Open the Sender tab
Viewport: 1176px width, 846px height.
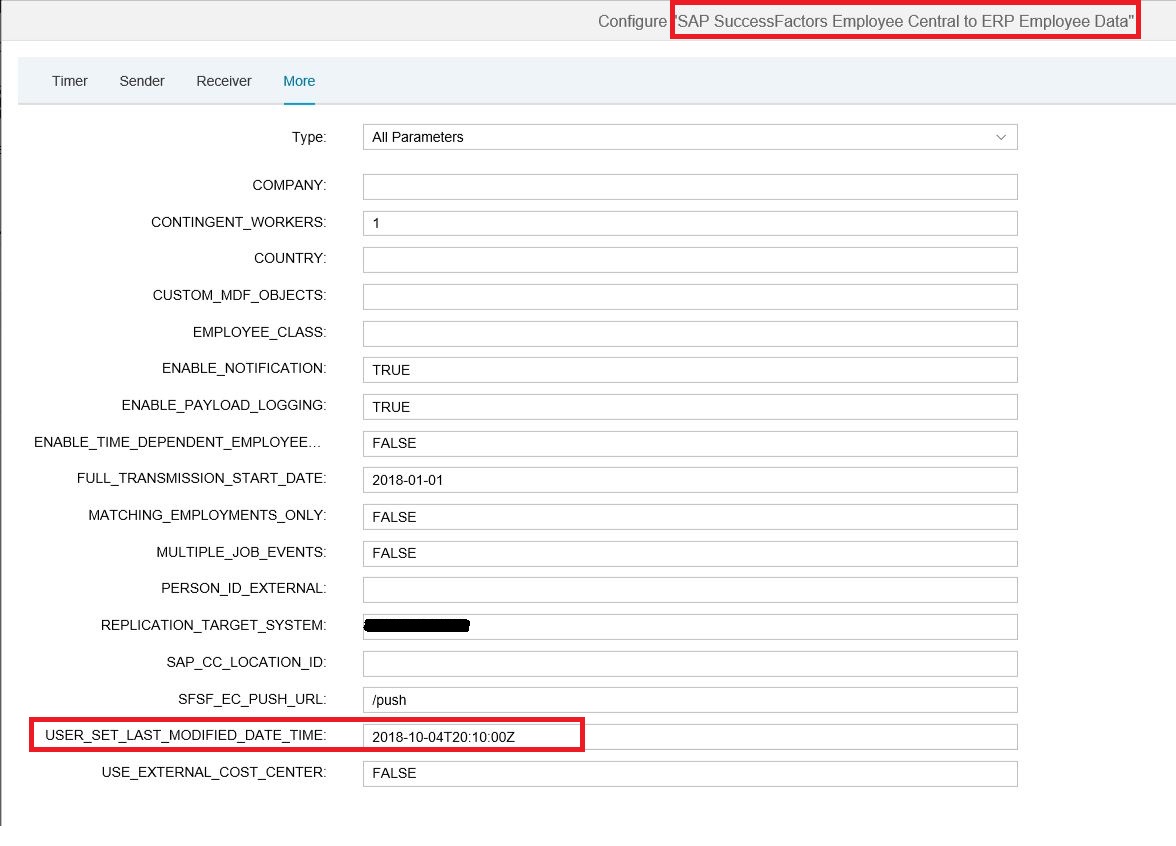[x=142, y=81]
